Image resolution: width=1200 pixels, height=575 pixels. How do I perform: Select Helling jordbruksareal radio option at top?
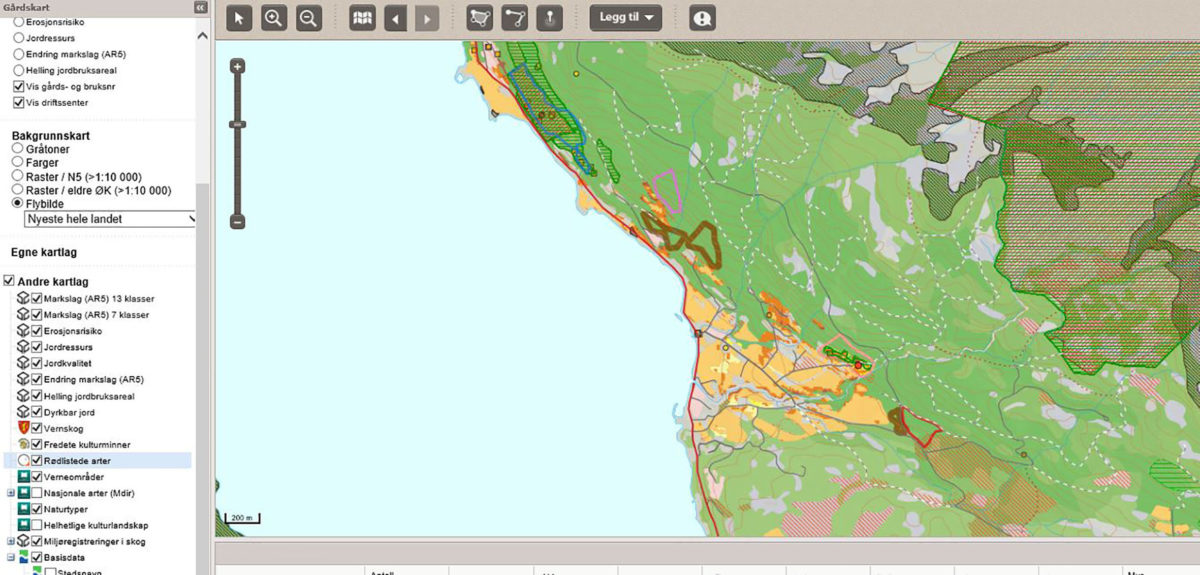tap(18, 71)
